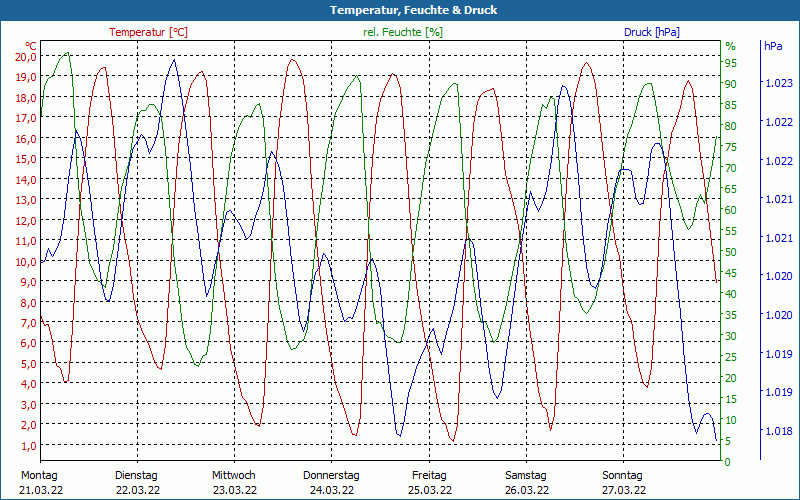Pick the Samstag 26.03.22 date label
The height and width of the screenshot is (500, 800).
[x=525, y=482]
